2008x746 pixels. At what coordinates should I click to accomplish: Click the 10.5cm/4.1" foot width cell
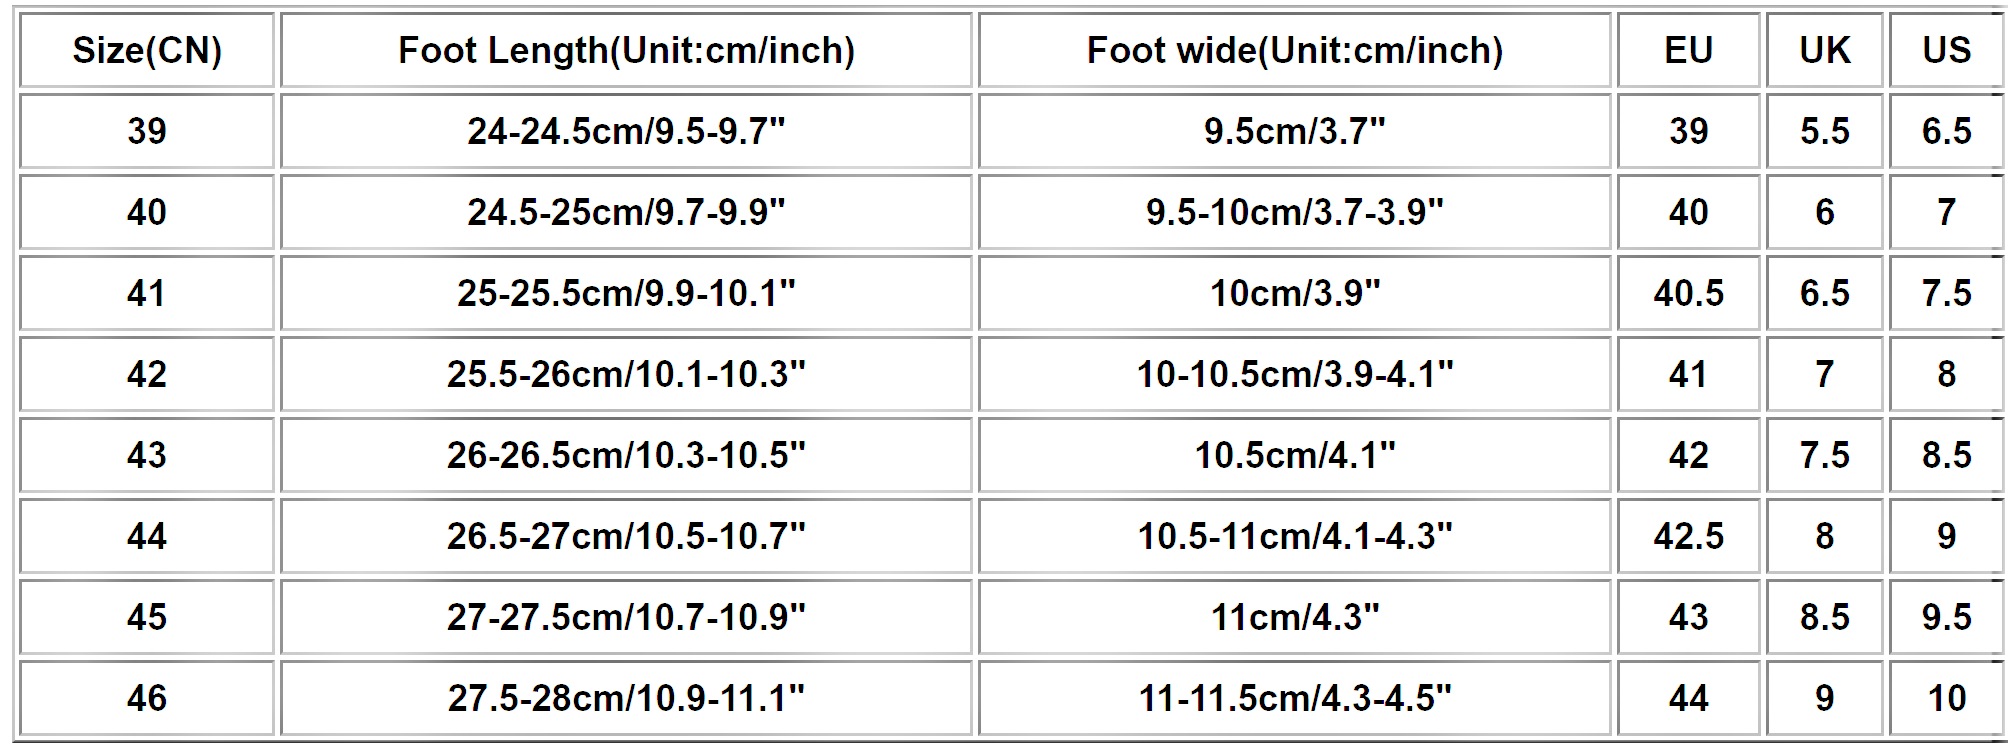[x=1295, y=455]
